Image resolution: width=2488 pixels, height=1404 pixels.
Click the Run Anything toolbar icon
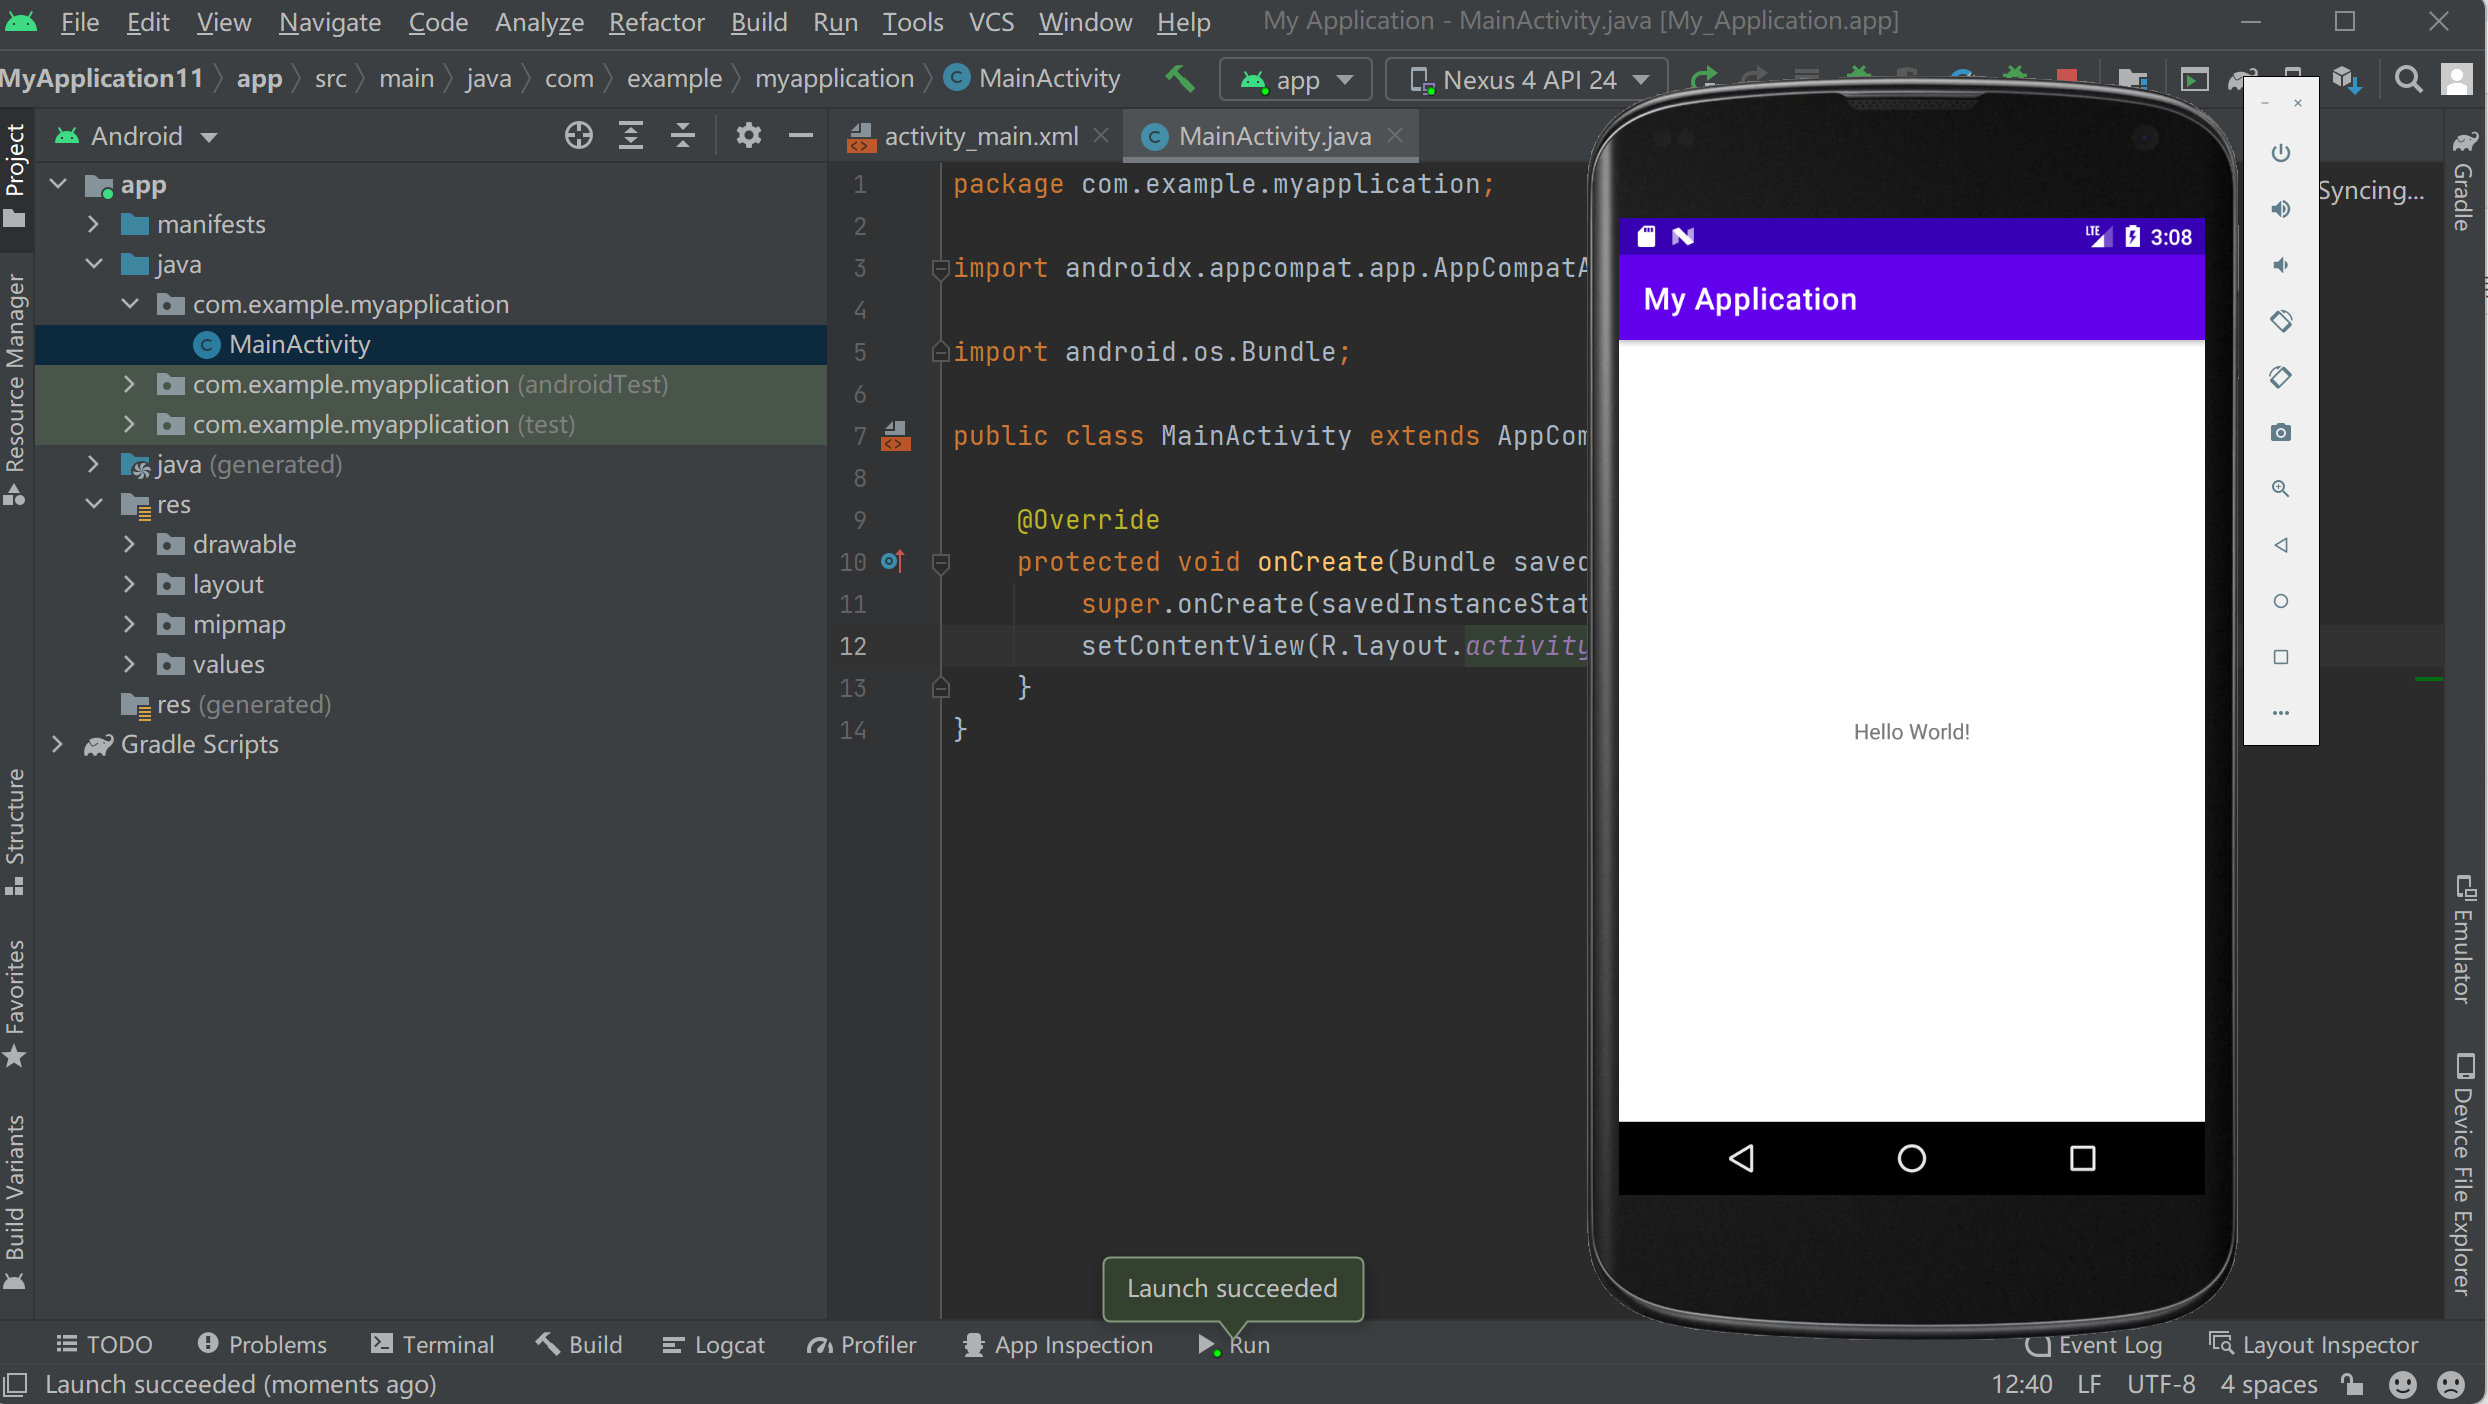[2194, 79]
